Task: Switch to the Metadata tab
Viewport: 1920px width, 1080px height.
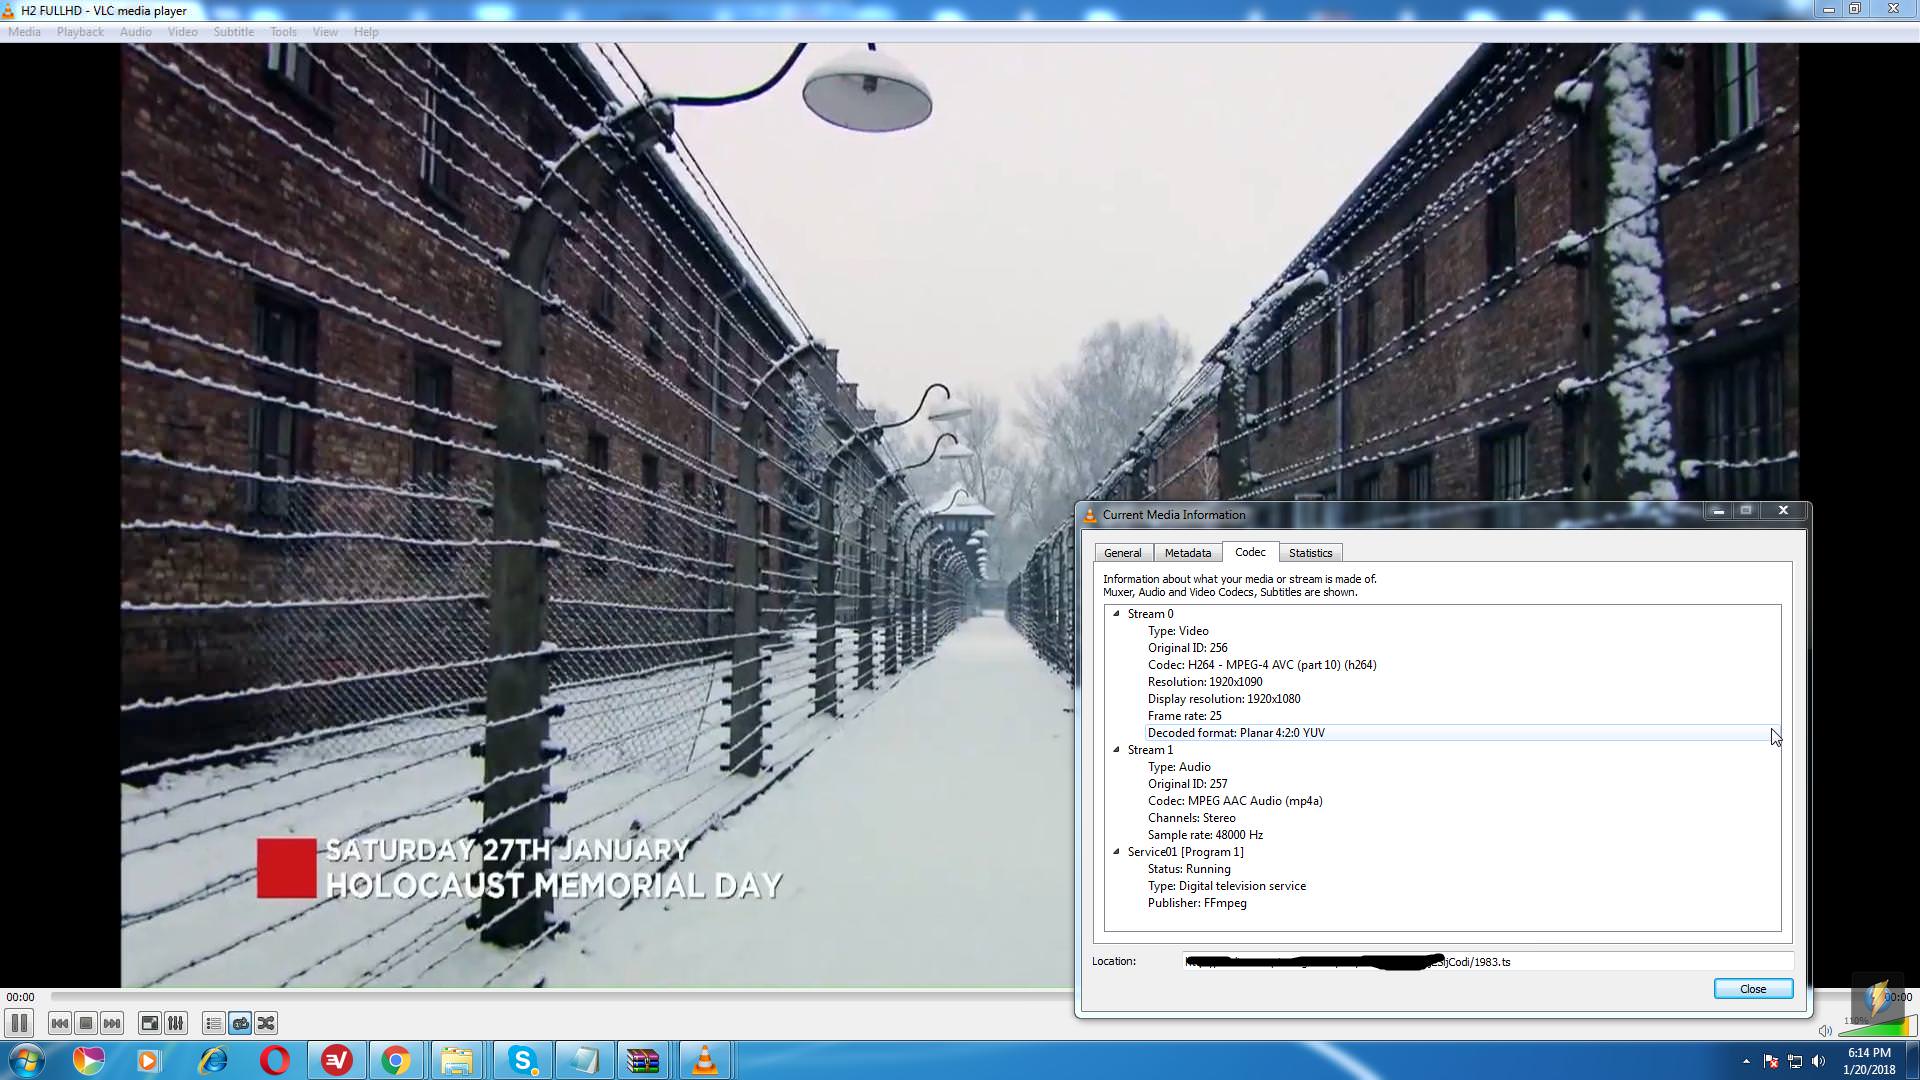Action: pos(1187,553)
